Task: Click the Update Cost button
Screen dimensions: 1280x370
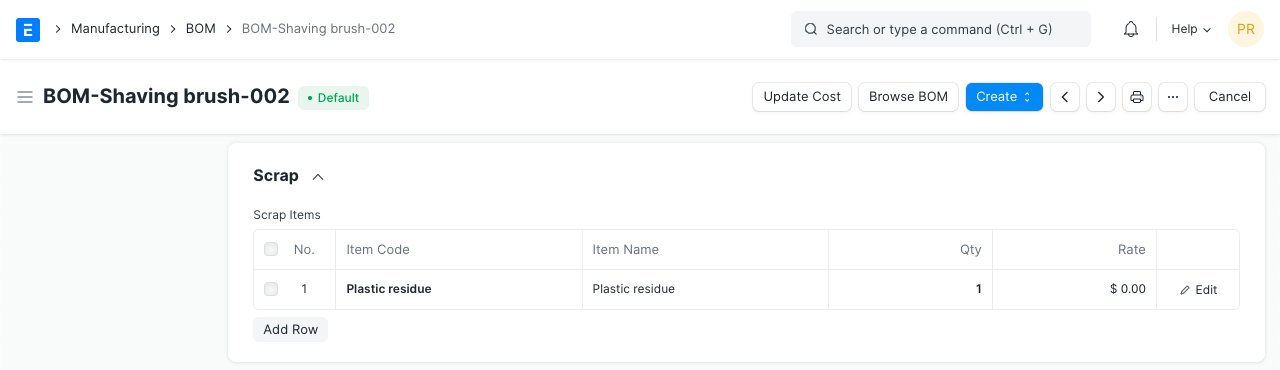Action: 802,97
